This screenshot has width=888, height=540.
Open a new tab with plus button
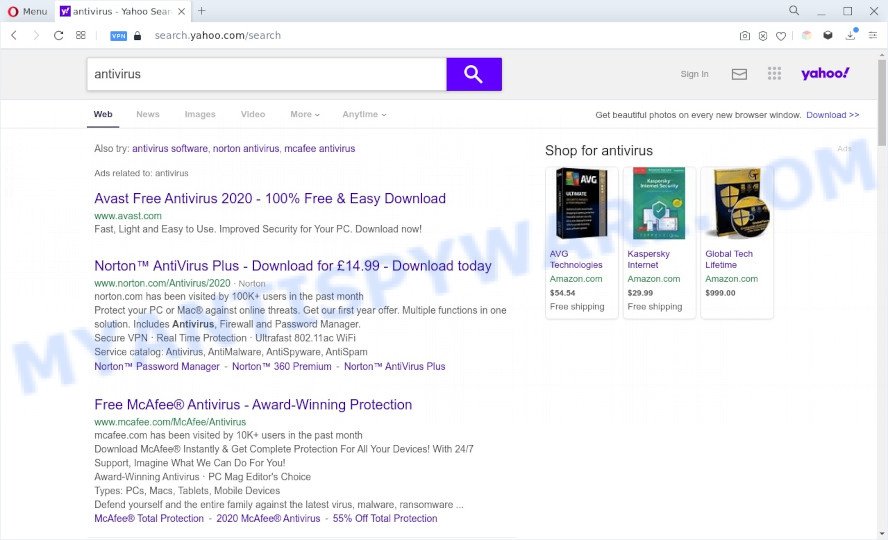(202, 11)
